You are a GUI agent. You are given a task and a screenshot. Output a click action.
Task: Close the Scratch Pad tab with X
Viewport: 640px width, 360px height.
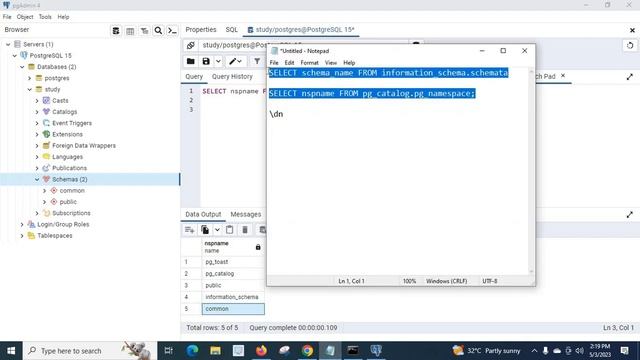pos(563,76)
